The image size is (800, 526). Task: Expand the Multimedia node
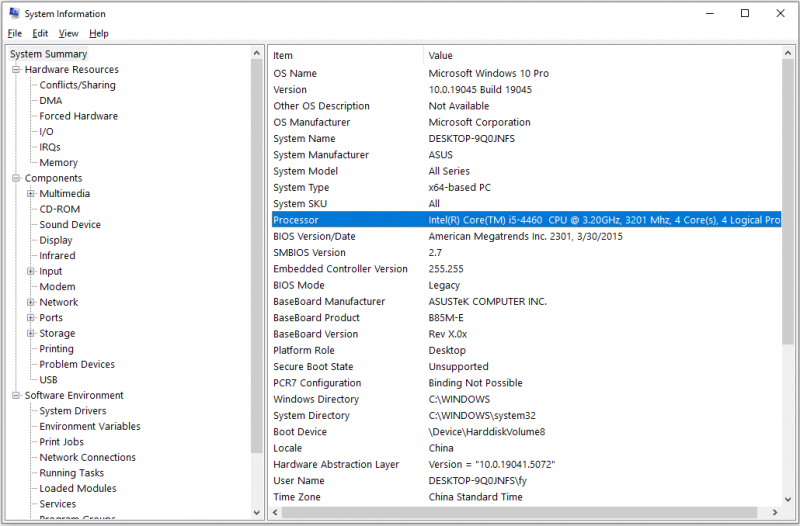(x=31, y=193)
